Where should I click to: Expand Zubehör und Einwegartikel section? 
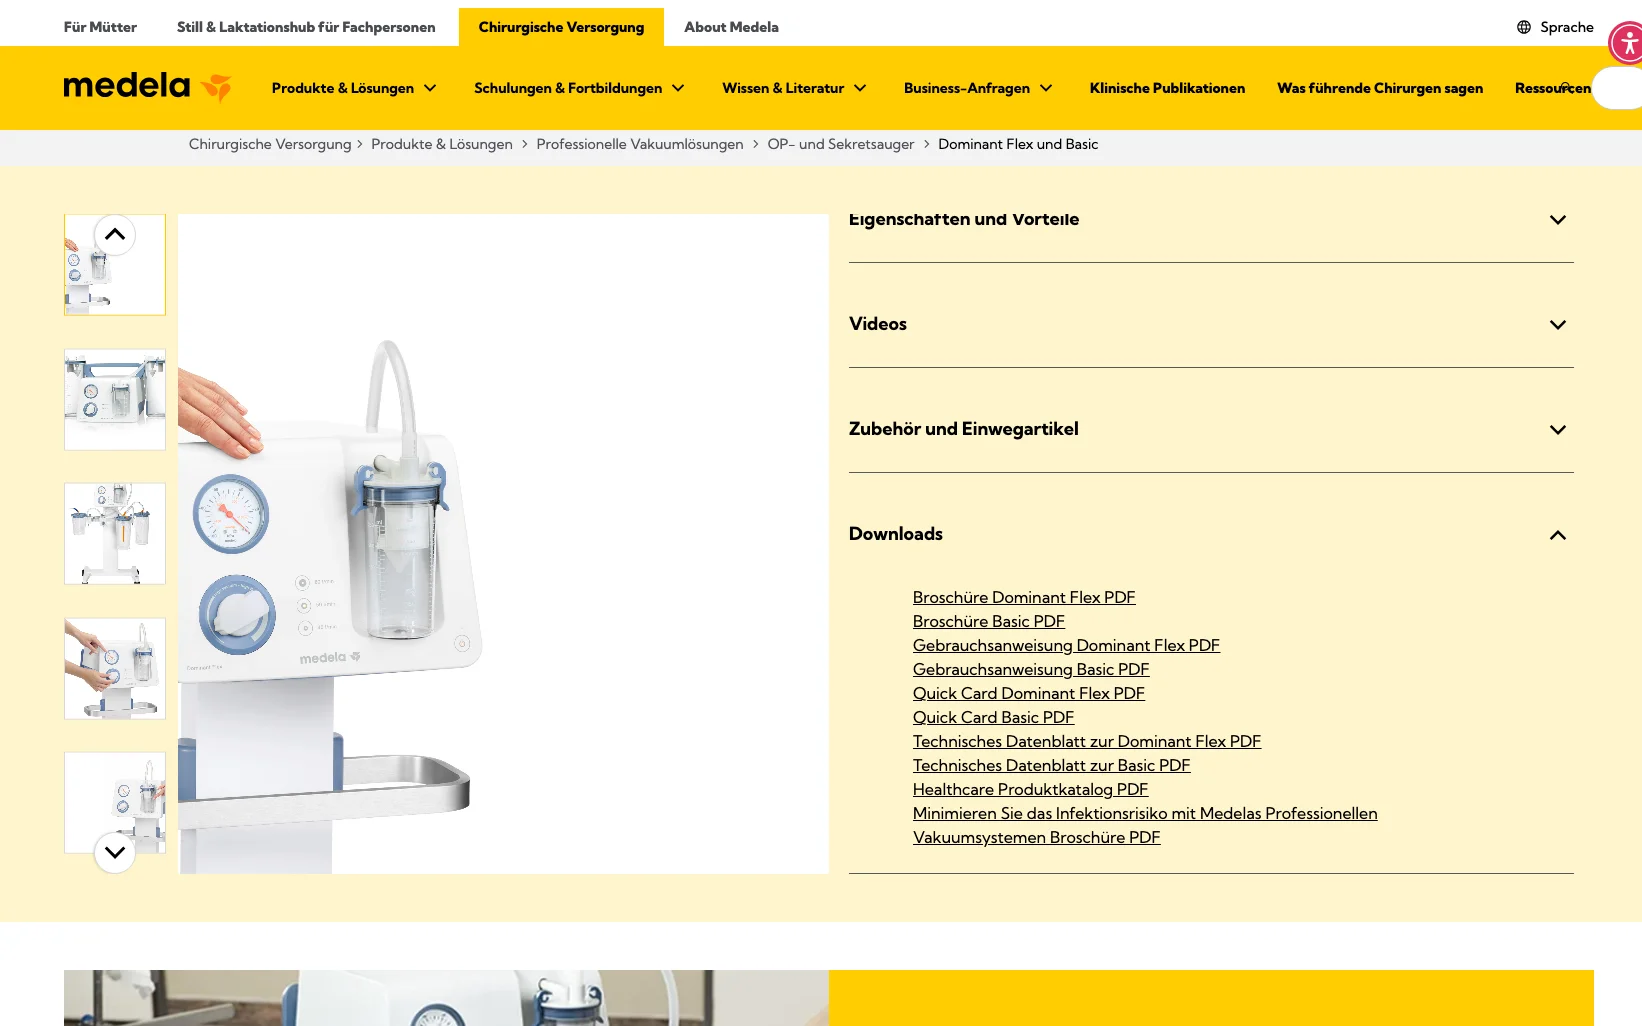[1211, 429]
